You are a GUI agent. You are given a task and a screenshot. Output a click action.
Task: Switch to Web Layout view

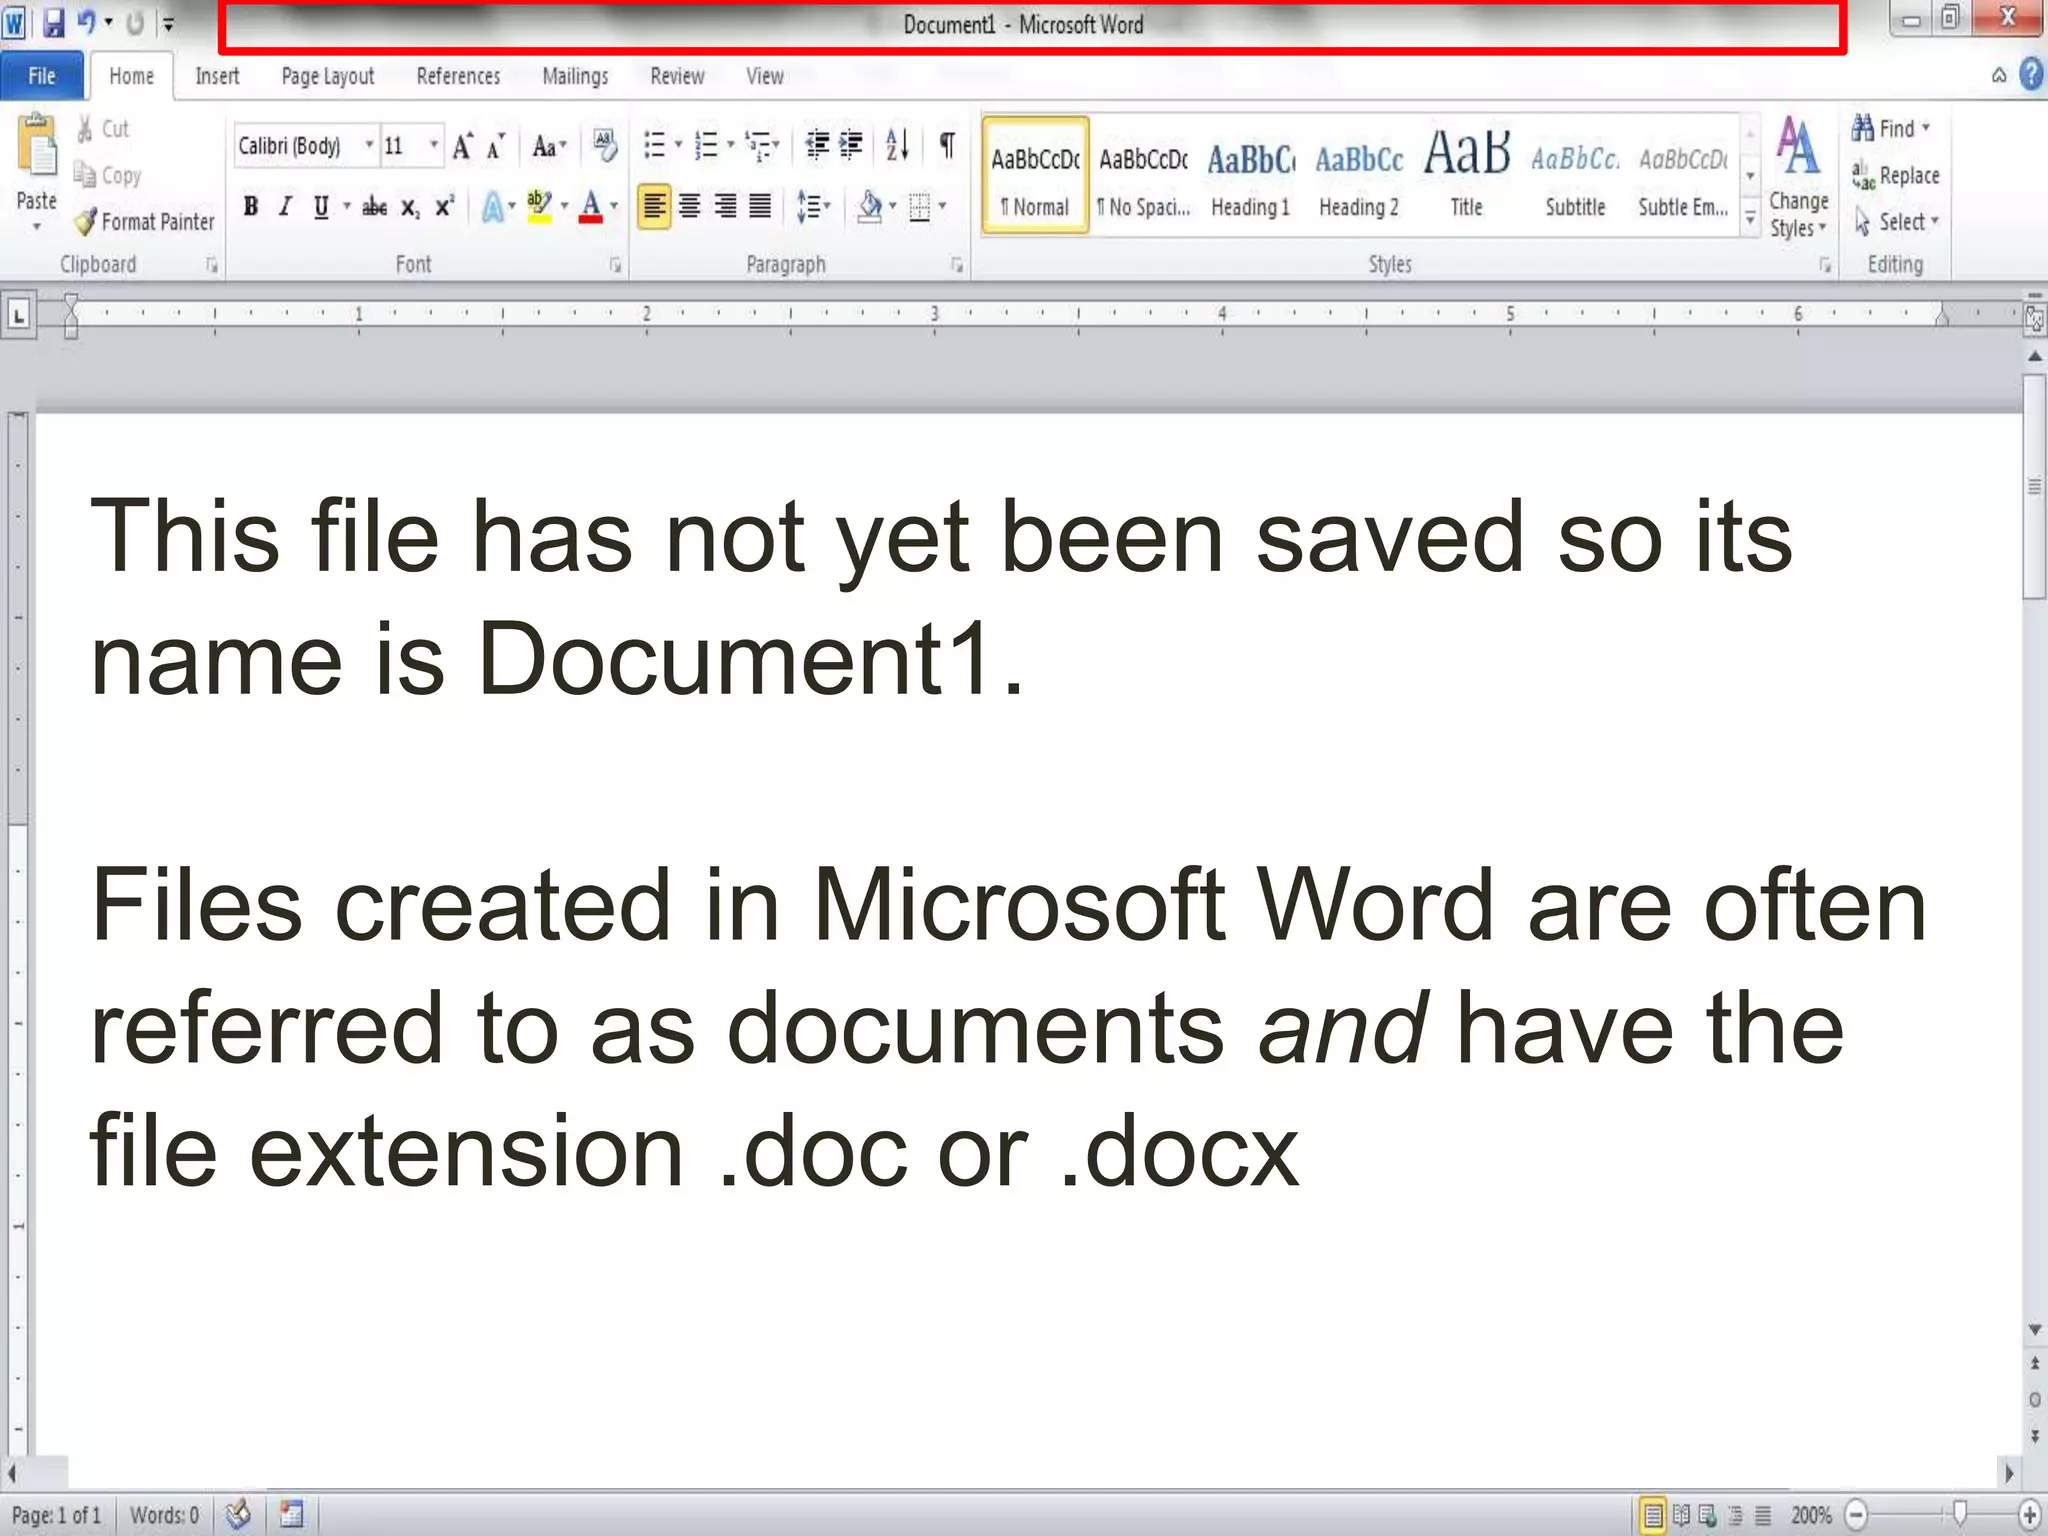pyautogui.click(x=1708, y=1515)
